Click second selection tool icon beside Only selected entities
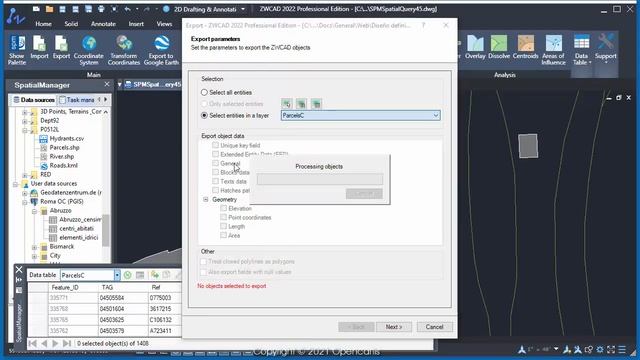Image resolution: width=640 pixels, height=360 pixels. point(301,104)
